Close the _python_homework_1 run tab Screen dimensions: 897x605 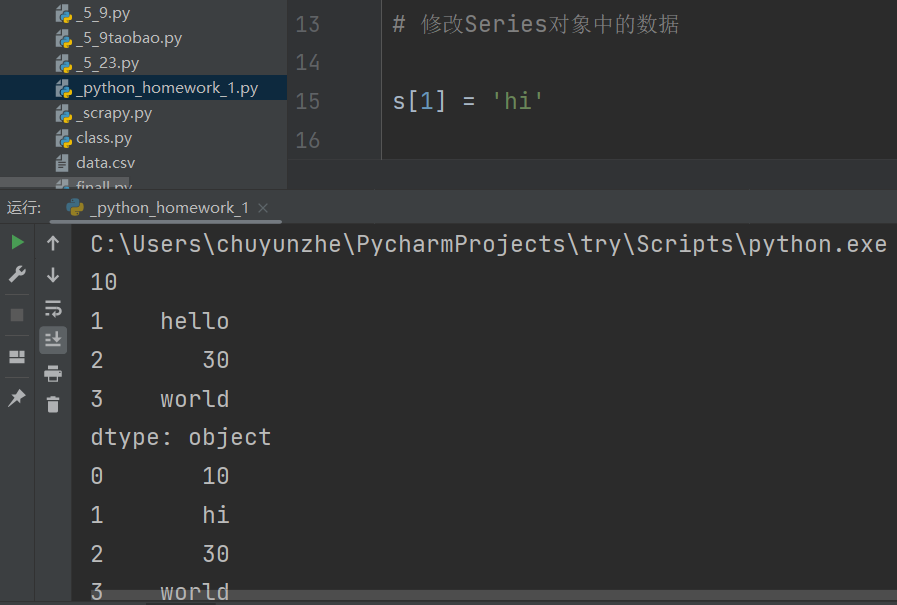click(x=263, y=208)
